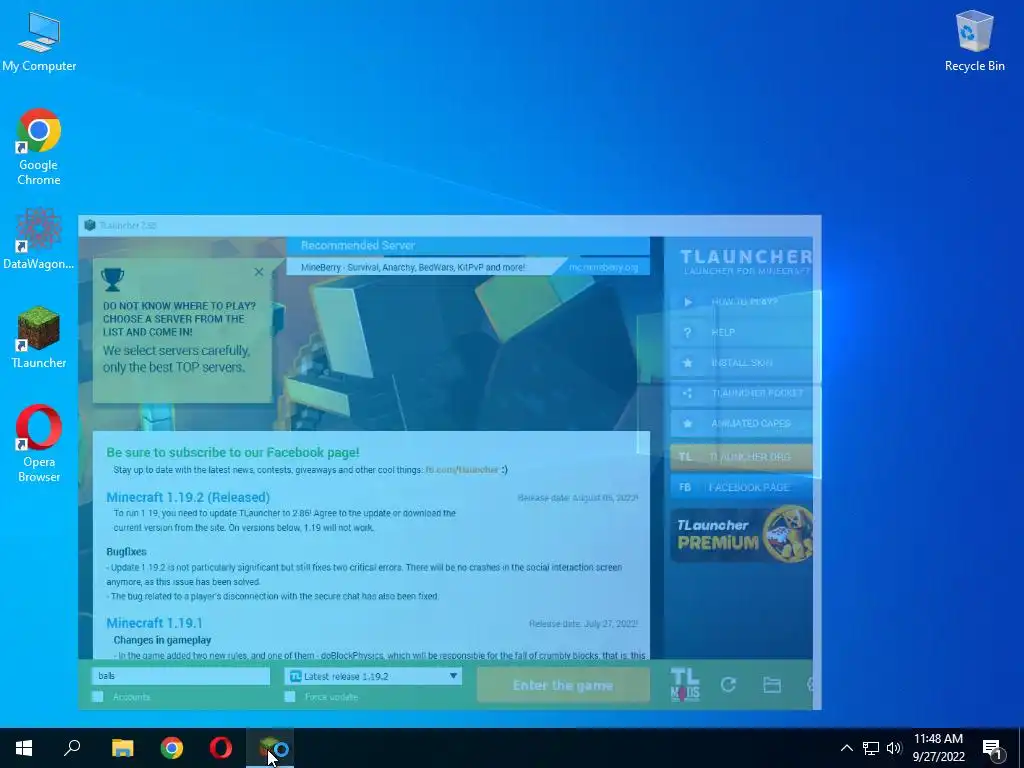The image size is (1024, 768).
Task: Open the TLauncher Premium banner
Action: pos(741,534)
